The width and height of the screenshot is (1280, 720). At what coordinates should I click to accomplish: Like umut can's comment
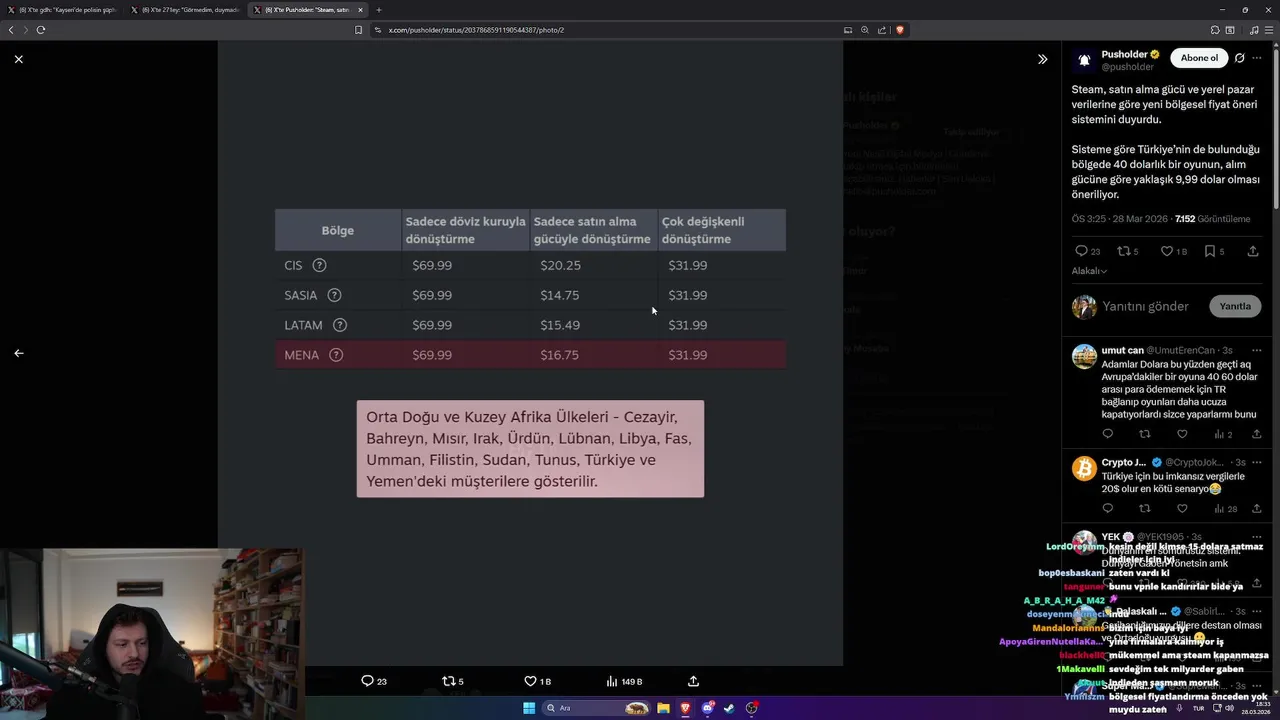(x=1182, y=434)
